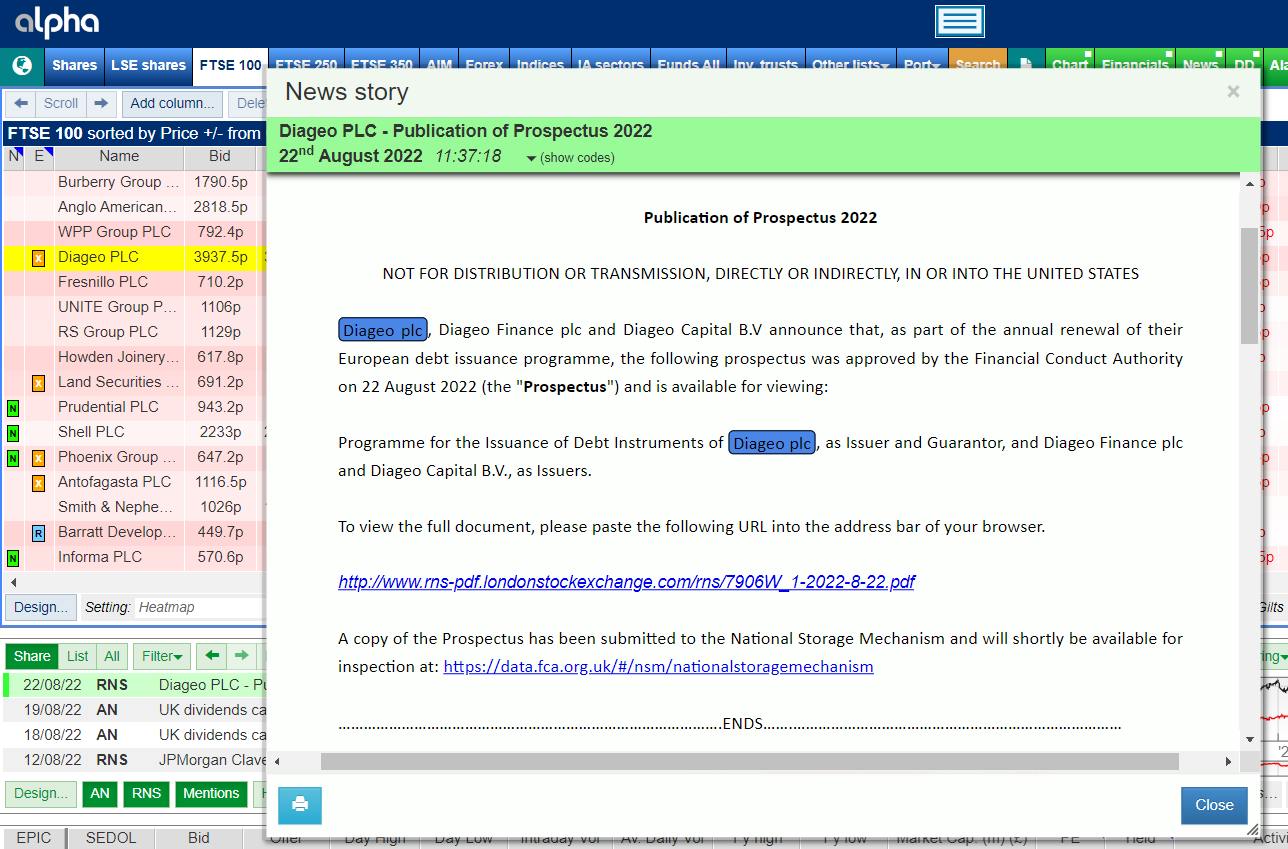The image size is (1288, 849).
Task: Click the scroll left arrow button
Action: click(x=21, y=103)
